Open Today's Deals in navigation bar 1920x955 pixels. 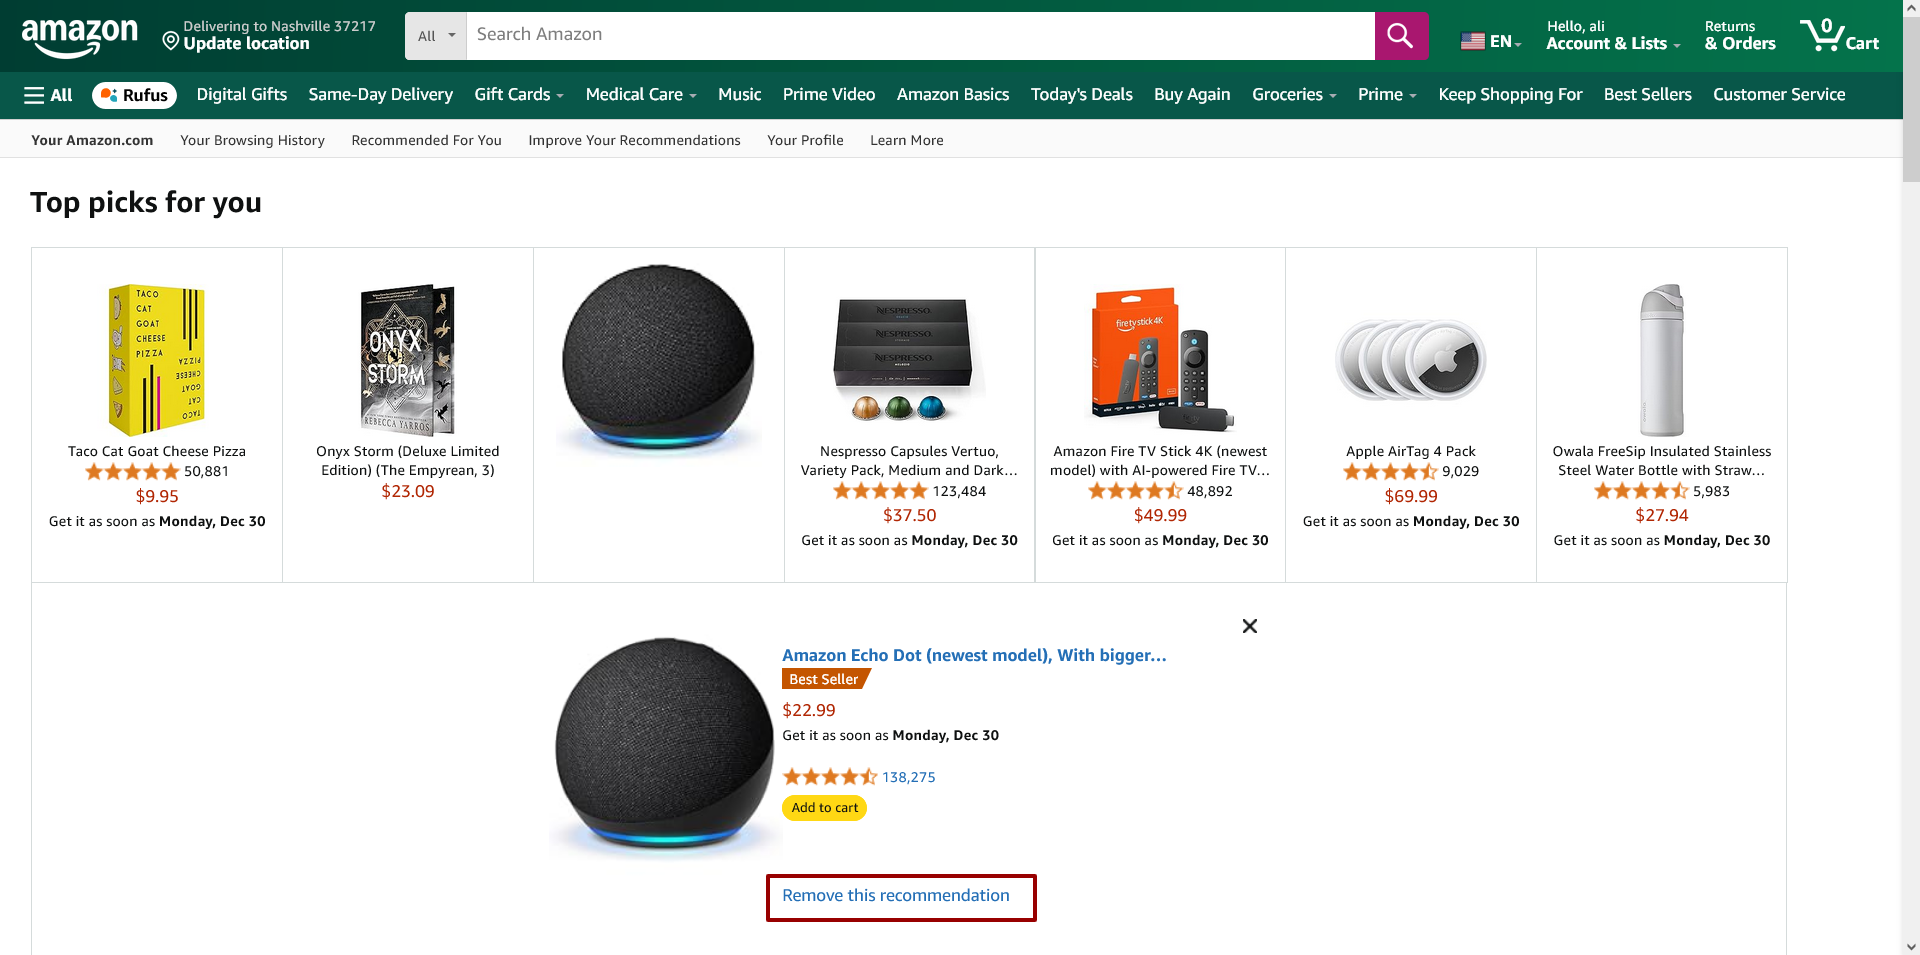tap(1081, 95)
